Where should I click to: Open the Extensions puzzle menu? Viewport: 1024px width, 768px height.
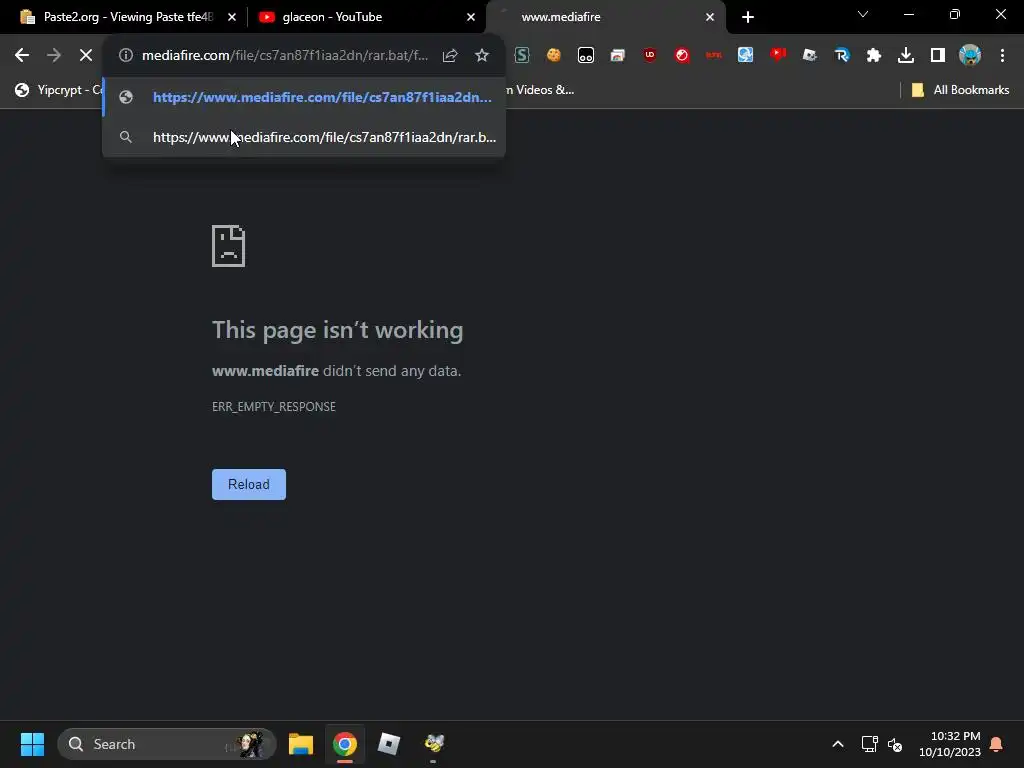tap(874, 56)
